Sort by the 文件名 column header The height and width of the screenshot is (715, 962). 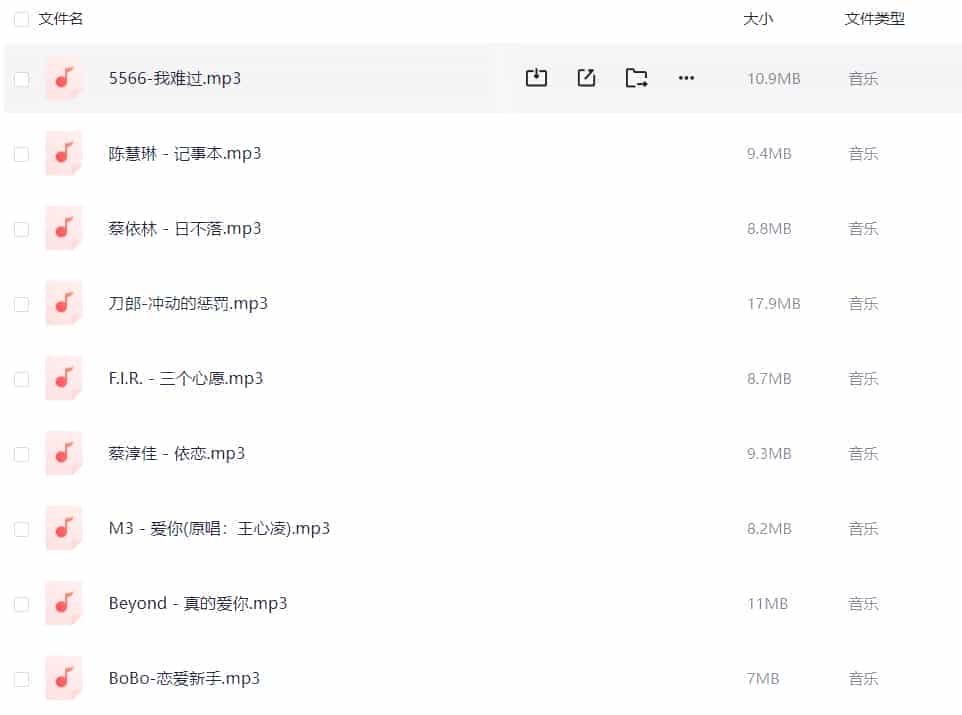tap(61, 19)
